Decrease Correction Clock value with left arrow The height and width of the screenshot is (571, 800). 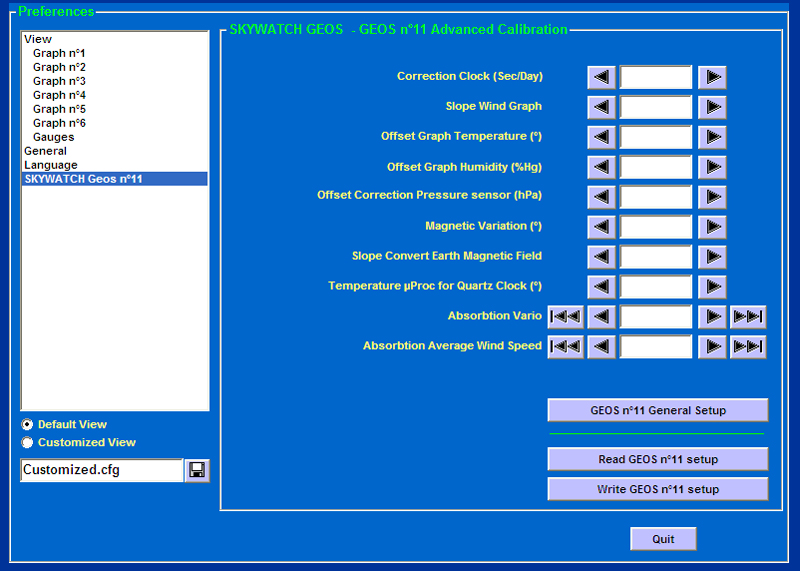602,78
